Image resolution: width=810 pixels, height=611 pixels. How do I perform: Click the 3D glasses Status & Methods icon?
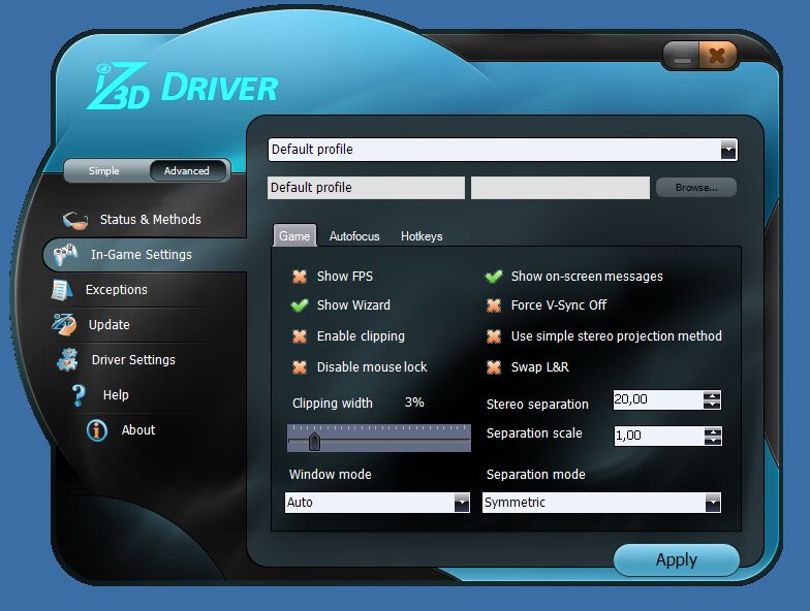pos(75,220)
